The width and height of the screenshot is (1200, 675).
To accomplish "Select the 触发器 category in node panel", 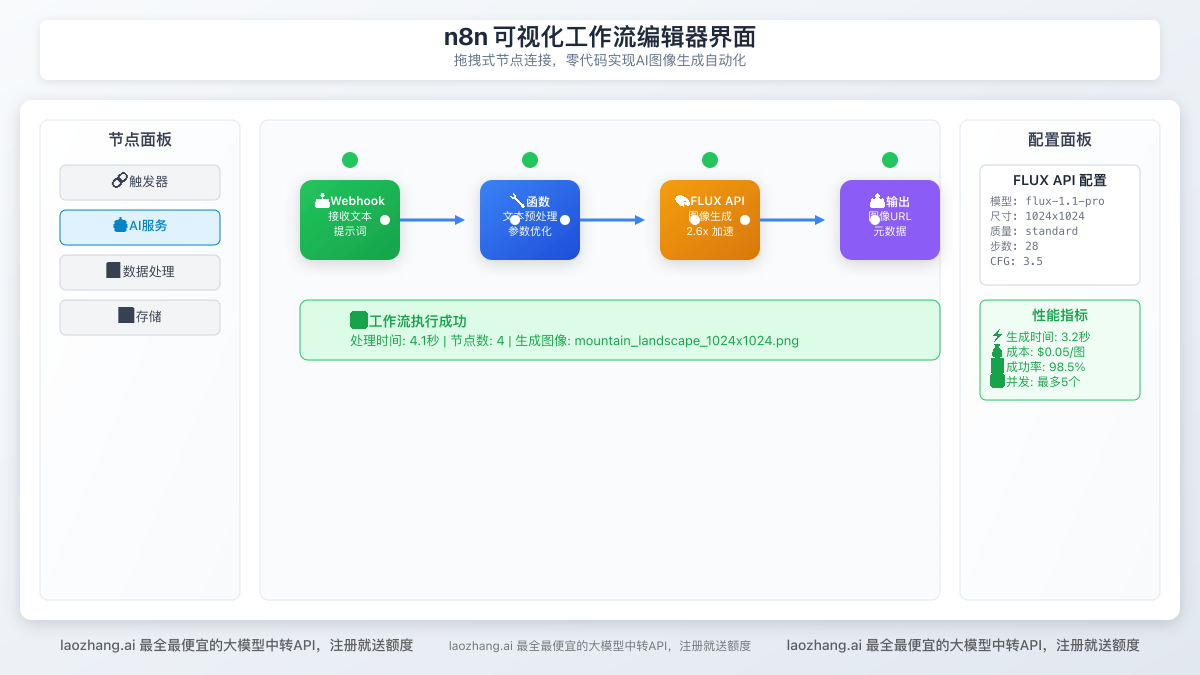I will click(x=140, y=182).
